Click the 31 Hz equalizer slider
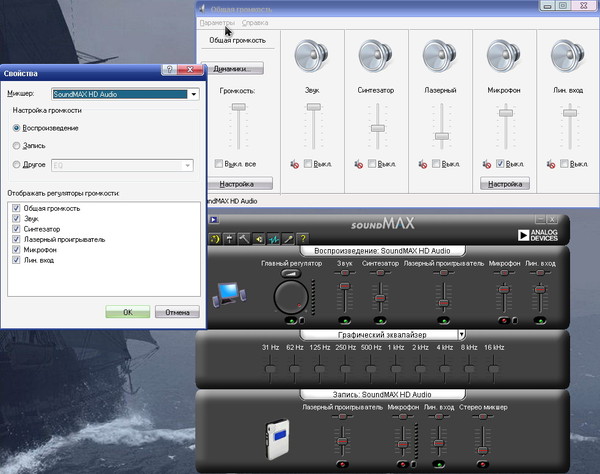This screenshot has height=474, width=600. pyautogui.click(x=270, y=369)
